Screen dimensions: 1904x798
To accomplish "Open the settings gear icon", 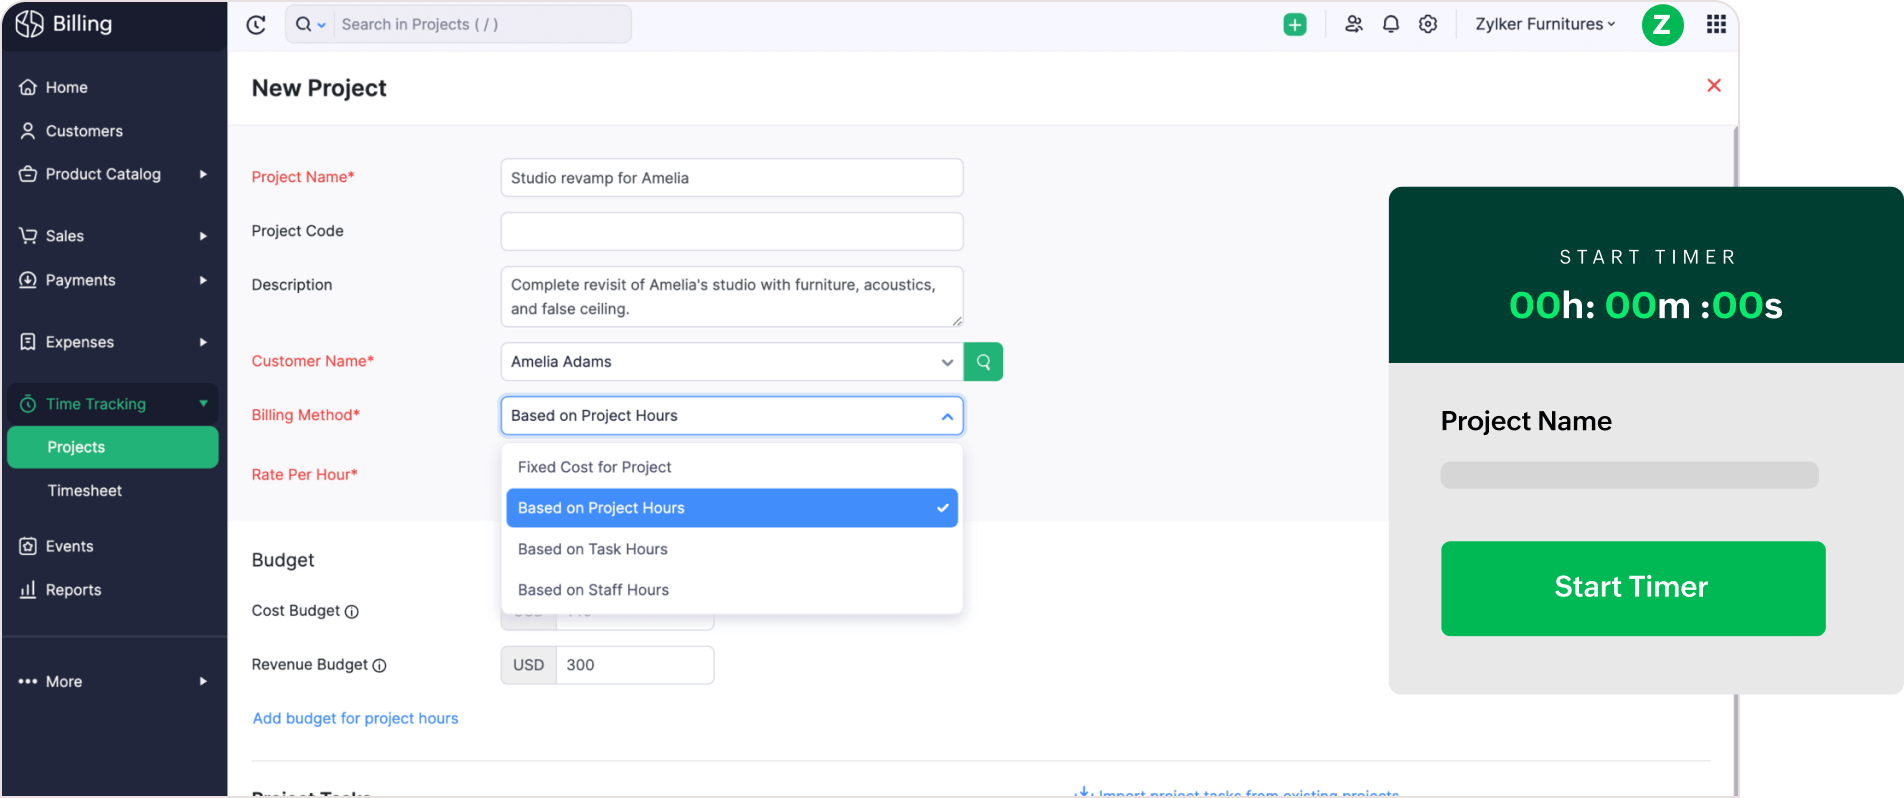I will pyautogui.click(x=1428, y=25).
